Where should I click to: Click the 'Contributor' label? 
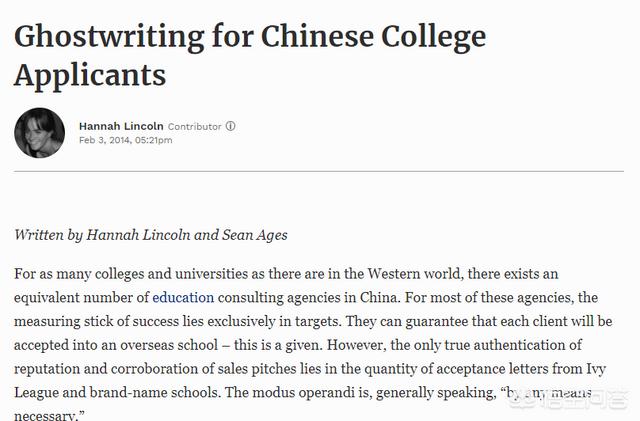pos(195,127)
